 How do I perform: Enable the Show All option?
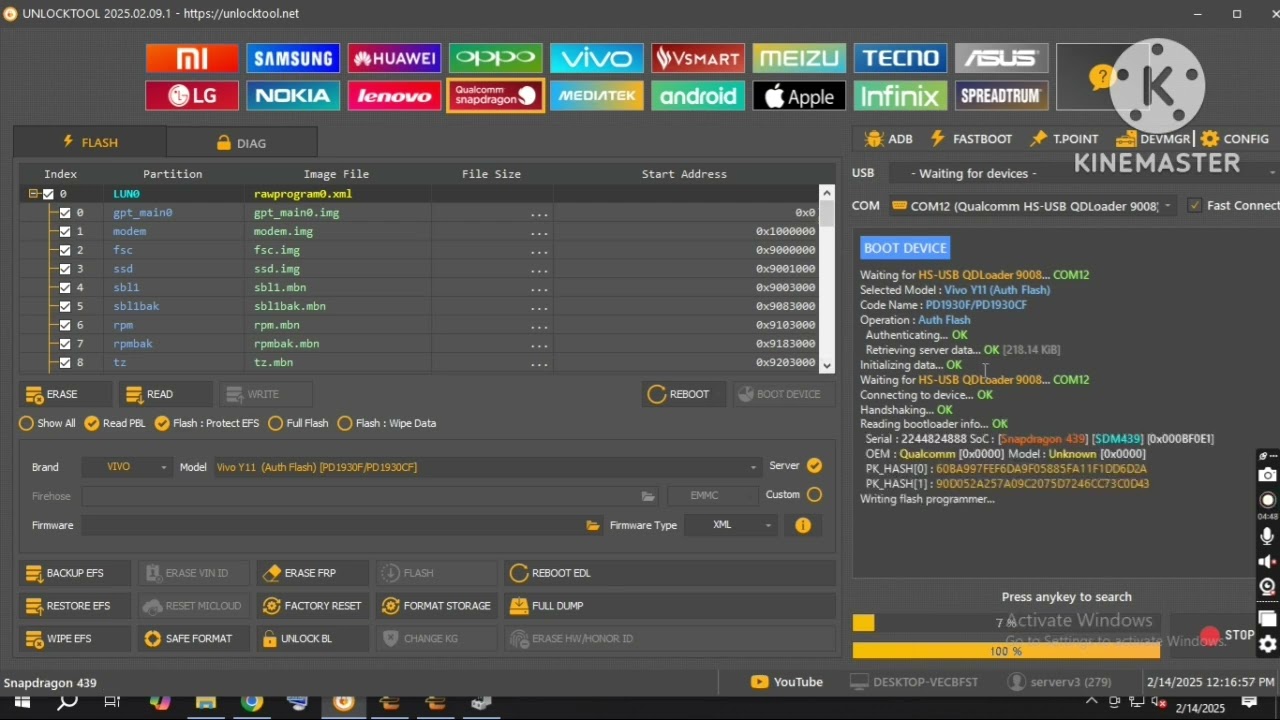coord(26,423)
